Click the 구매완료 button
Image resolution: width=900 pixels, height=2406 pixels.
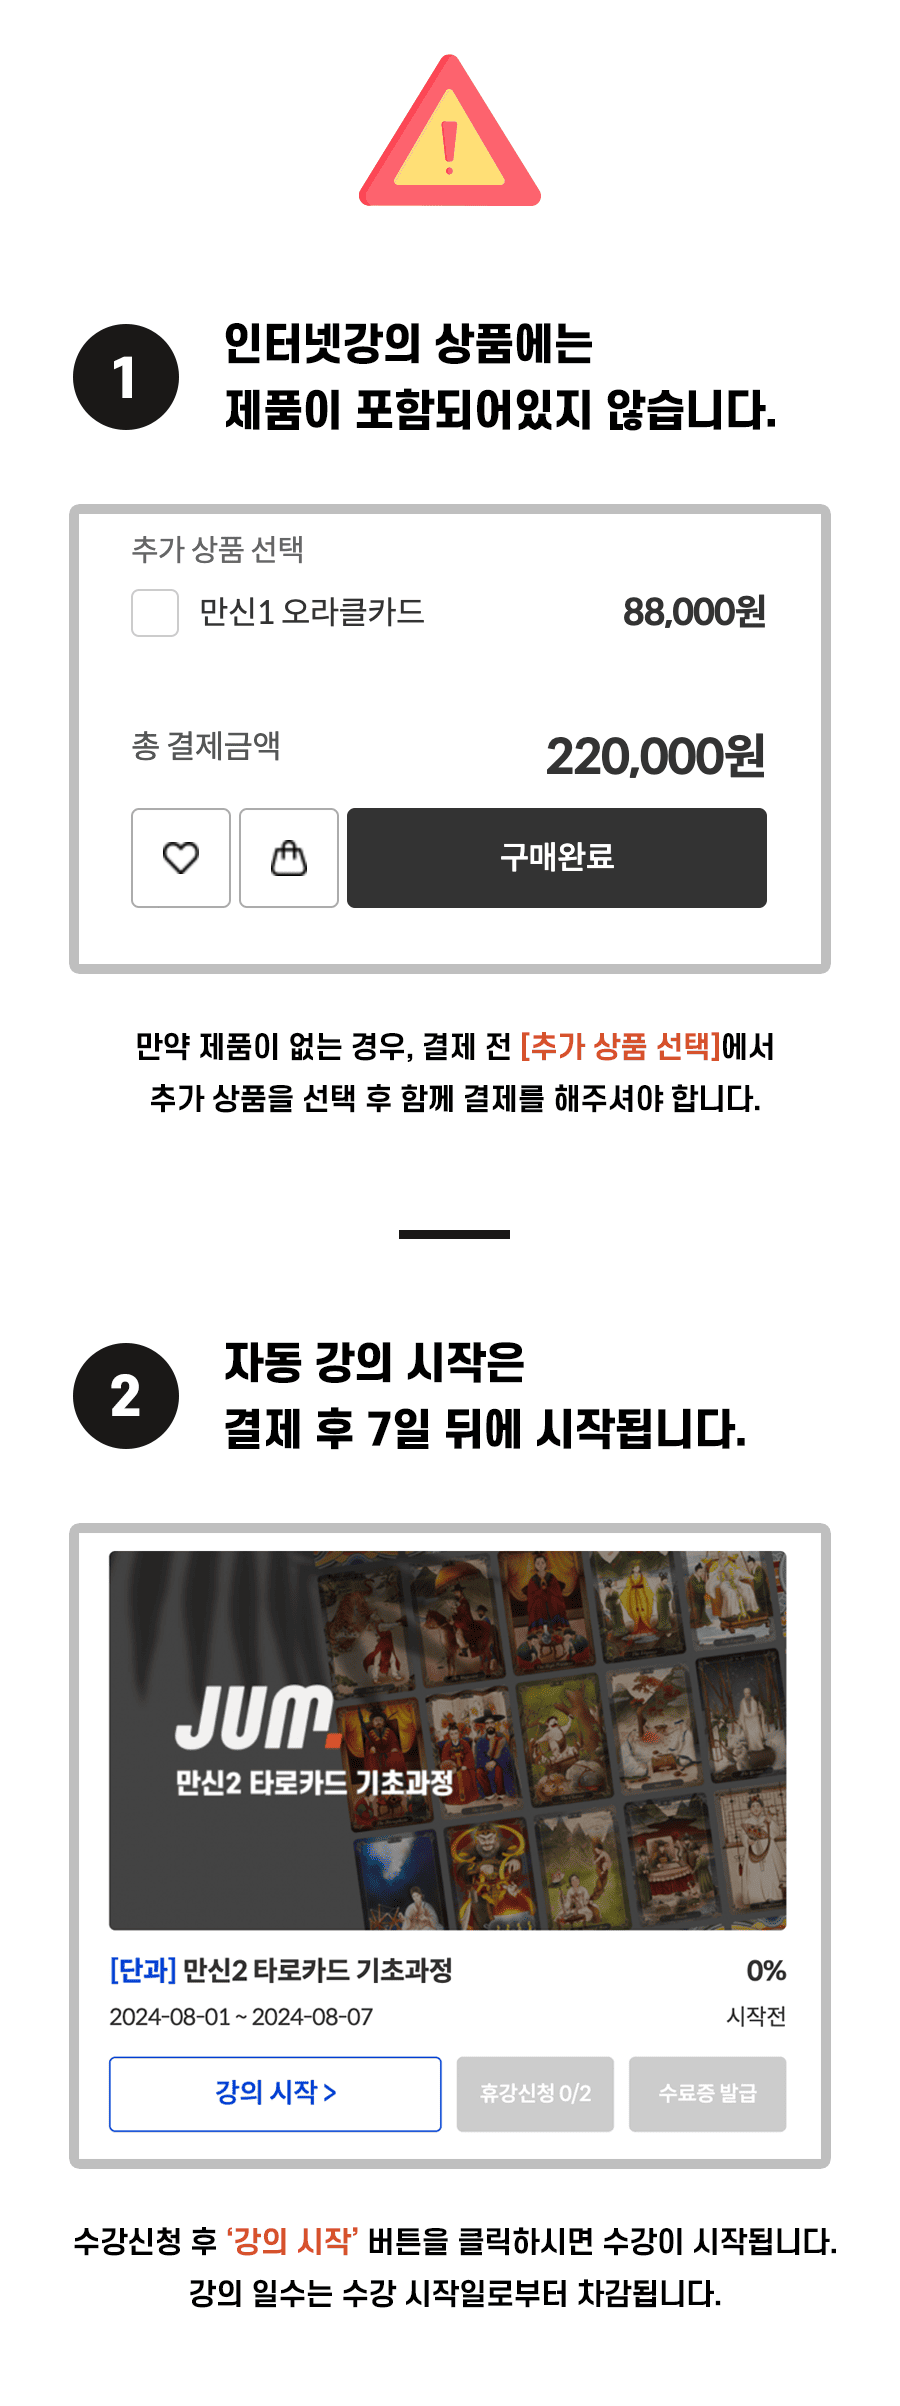[x=557, y=858]
